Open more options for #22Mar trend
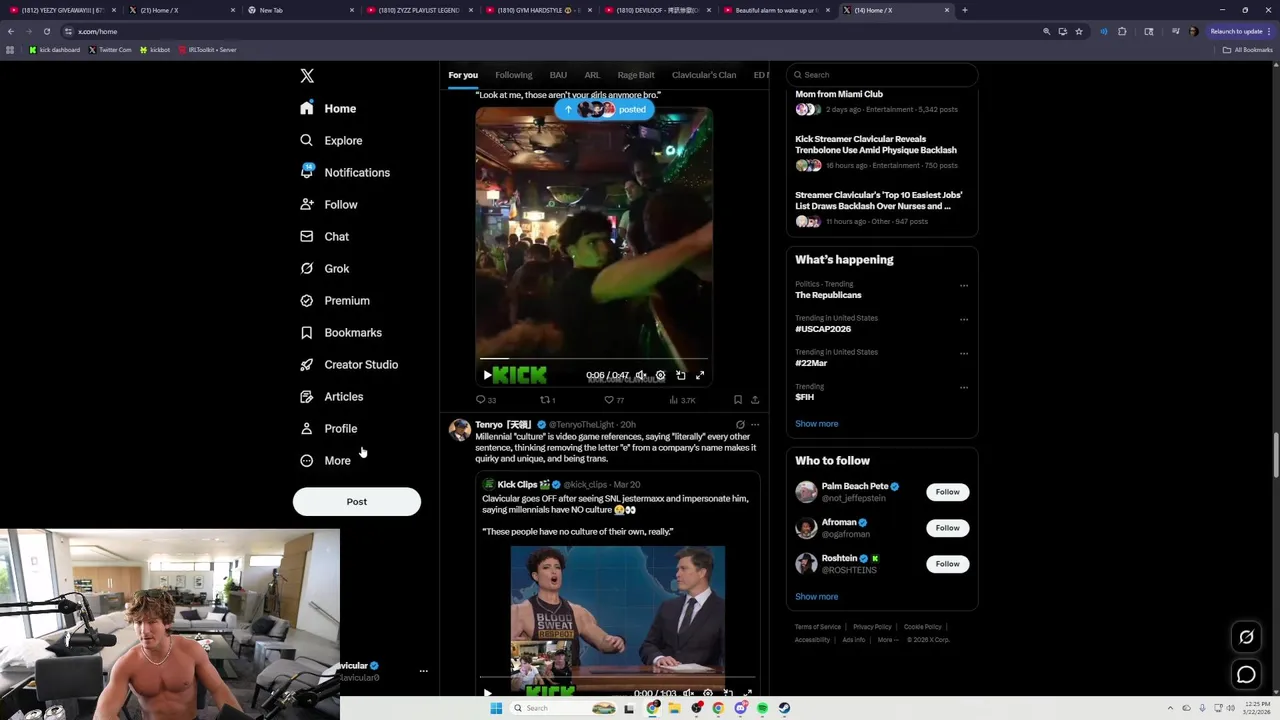1280x720 pixels. 964,354
